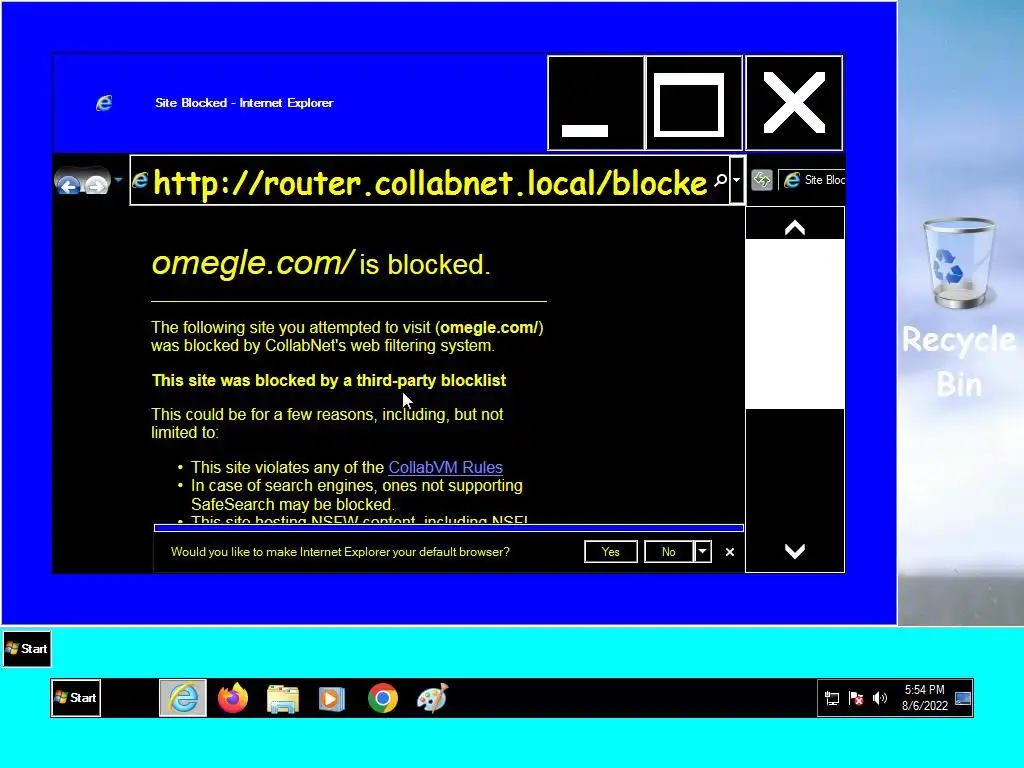
Task: Click the scrollbar up arrow
Action: click(795, 227)
